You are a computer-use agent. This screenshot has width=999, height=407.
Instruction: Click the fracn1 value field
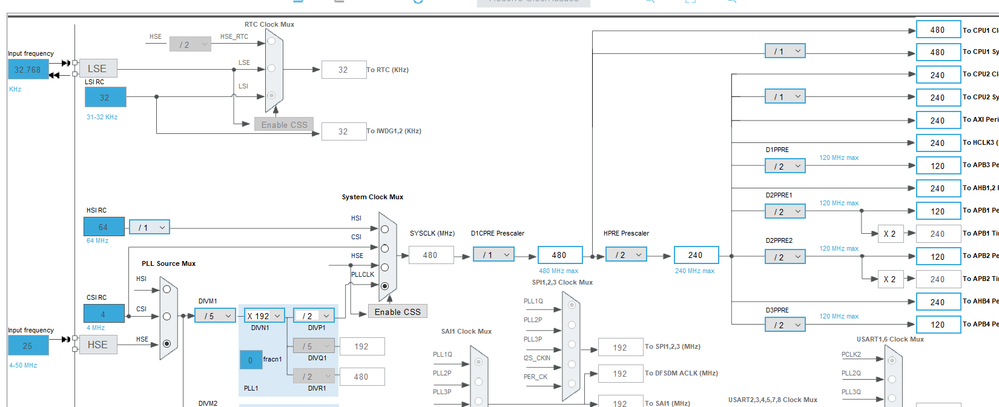click(x=250, y=359)
